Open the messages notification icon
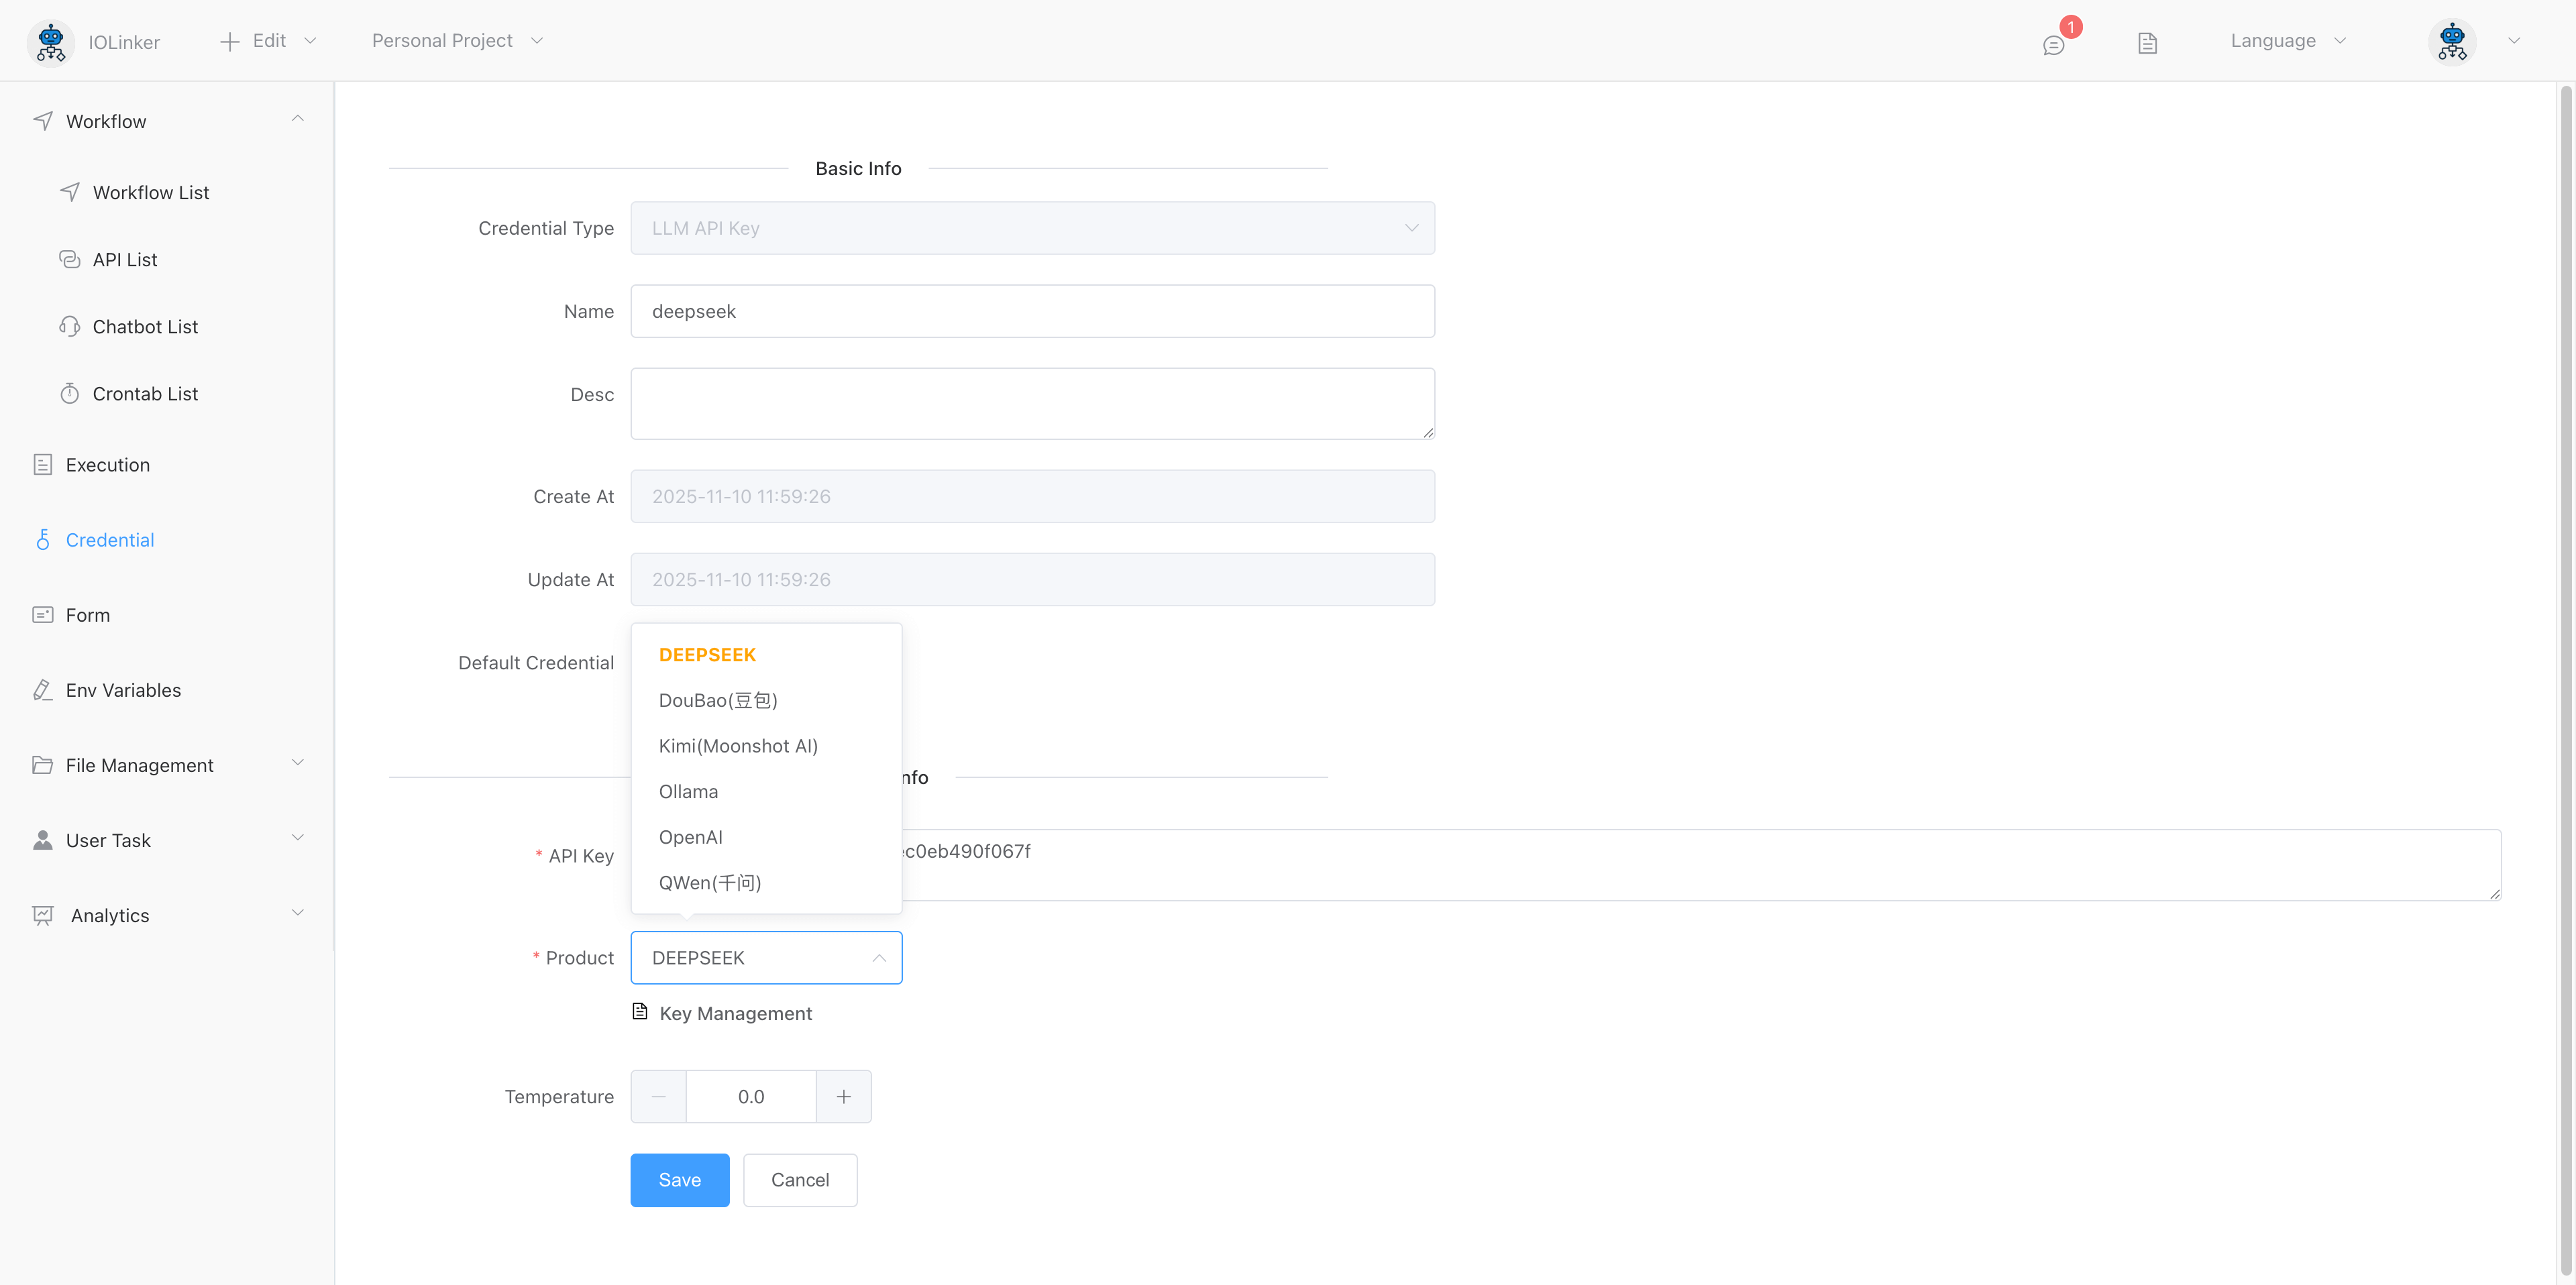This screenshot has width=2576, height=1285. (x=2053, y=44)
